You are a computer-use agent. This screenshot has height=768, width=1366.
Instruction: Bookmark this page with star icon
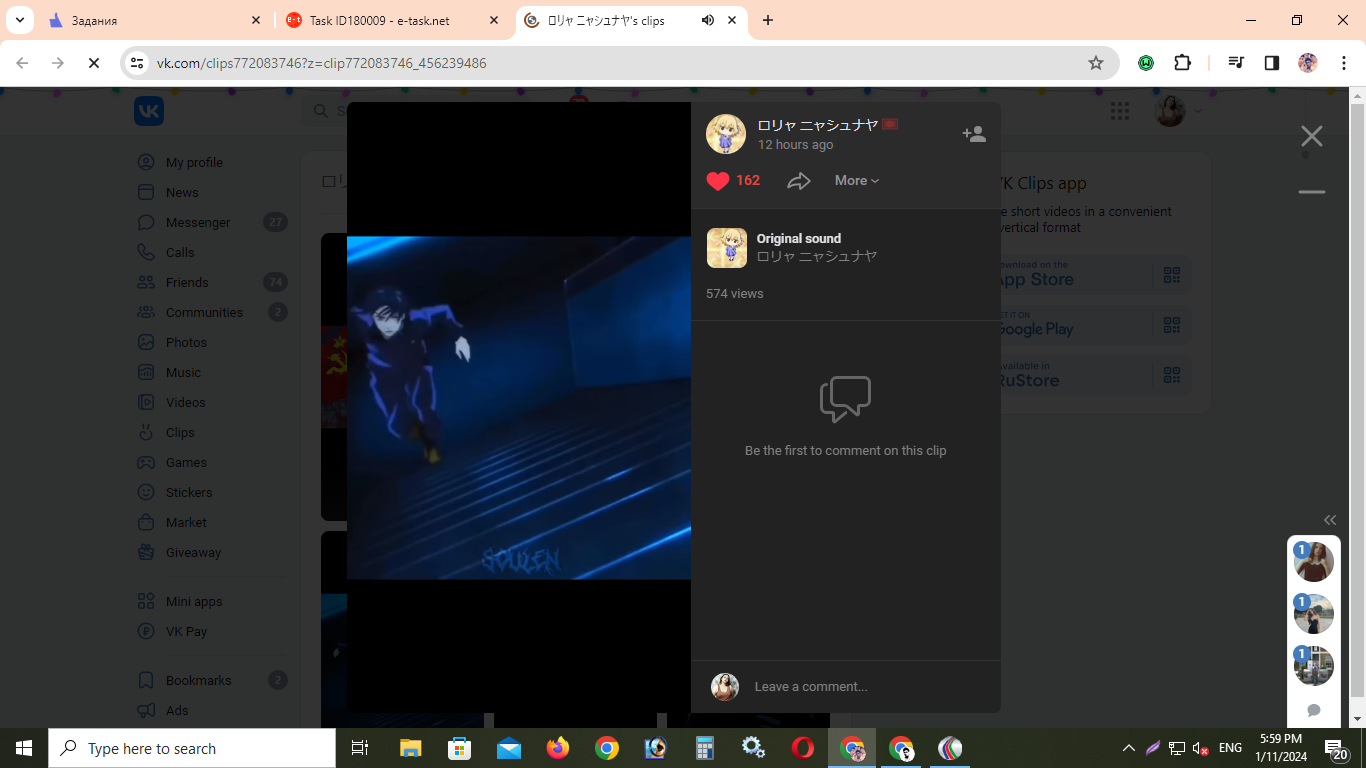pyautogui.click(x=1096, y=63)
